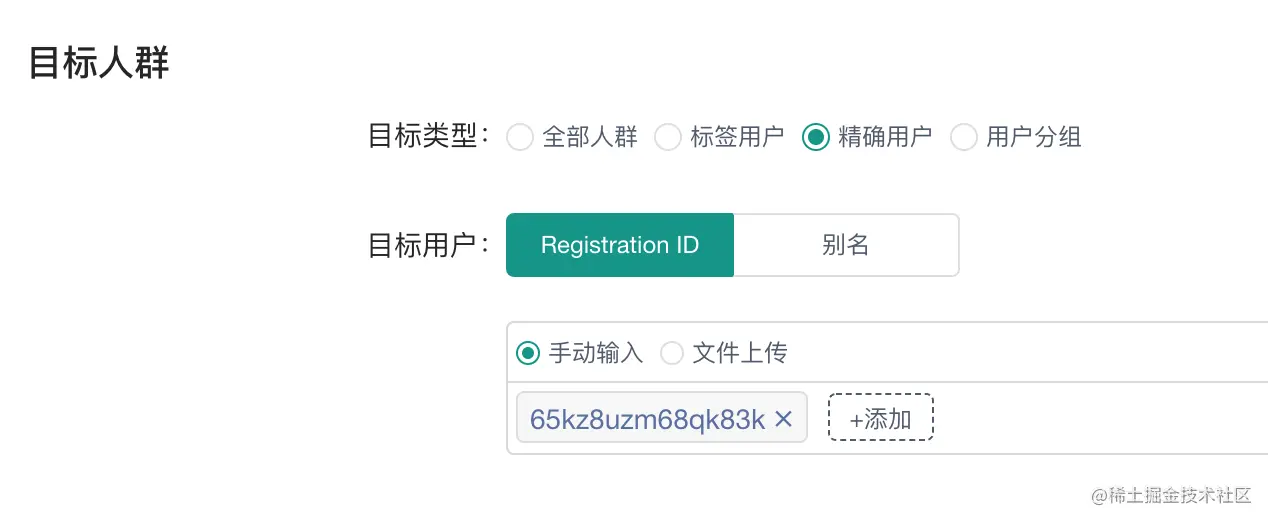The height and width of the screenshot is (522, 1268).
Task: Click the 用户分组 option label text
Action: click(1034, 137)
